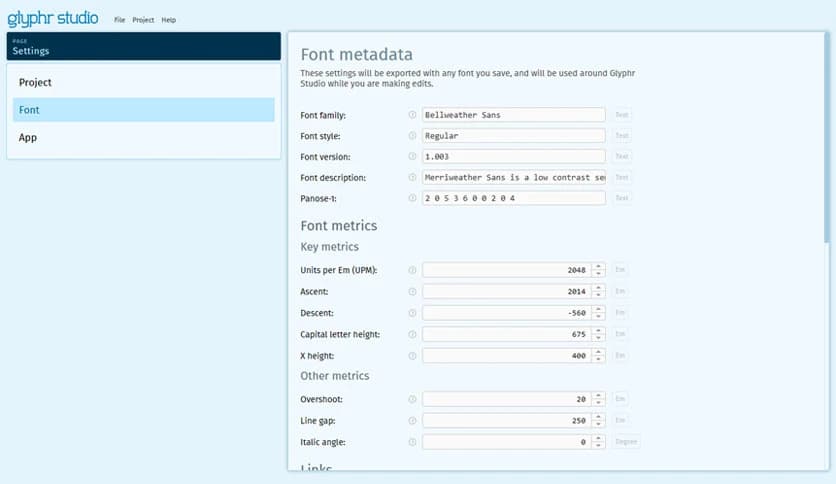
Task: Click info icon beside Font version
Action: (412, 156)
